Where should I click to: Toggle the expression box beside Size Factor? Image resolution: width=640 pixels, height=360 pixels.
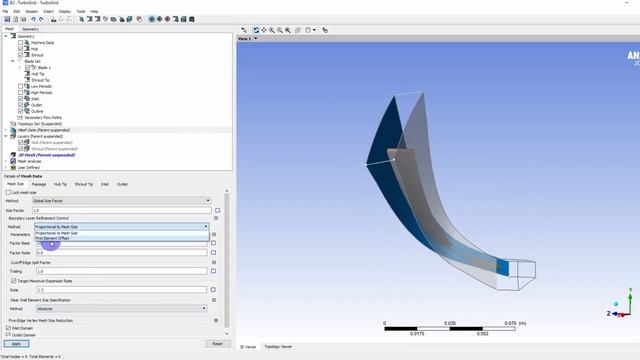tap(217, 210)
